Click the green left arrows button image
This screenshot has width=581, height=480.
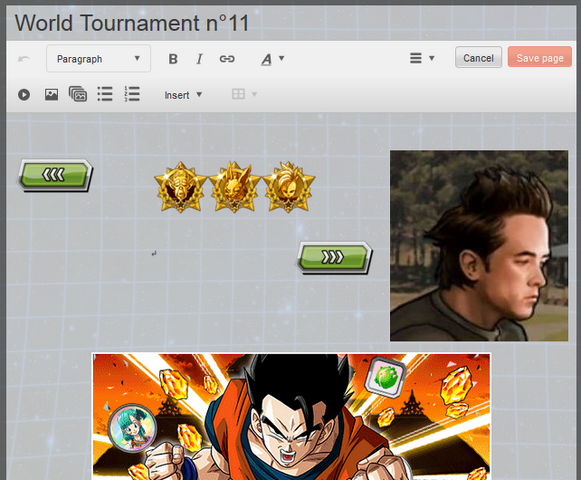pos(55,175)
